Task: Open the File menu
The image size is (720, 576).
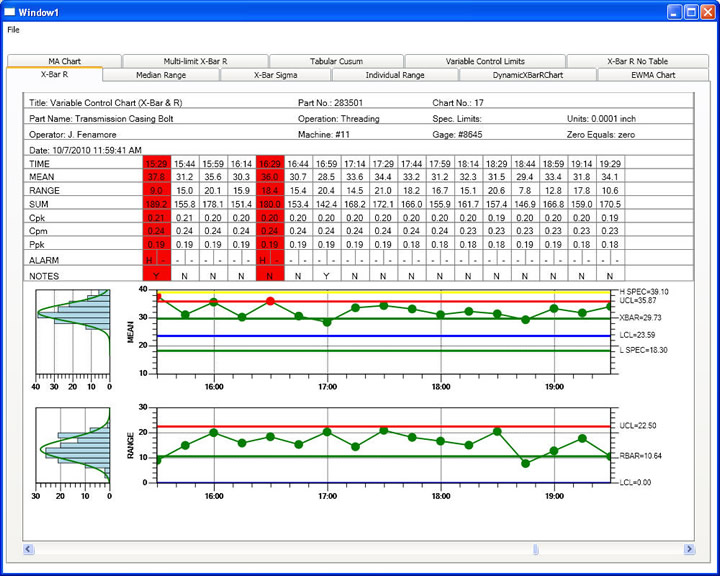Action: pyautogui.click(x=13, y=30)
